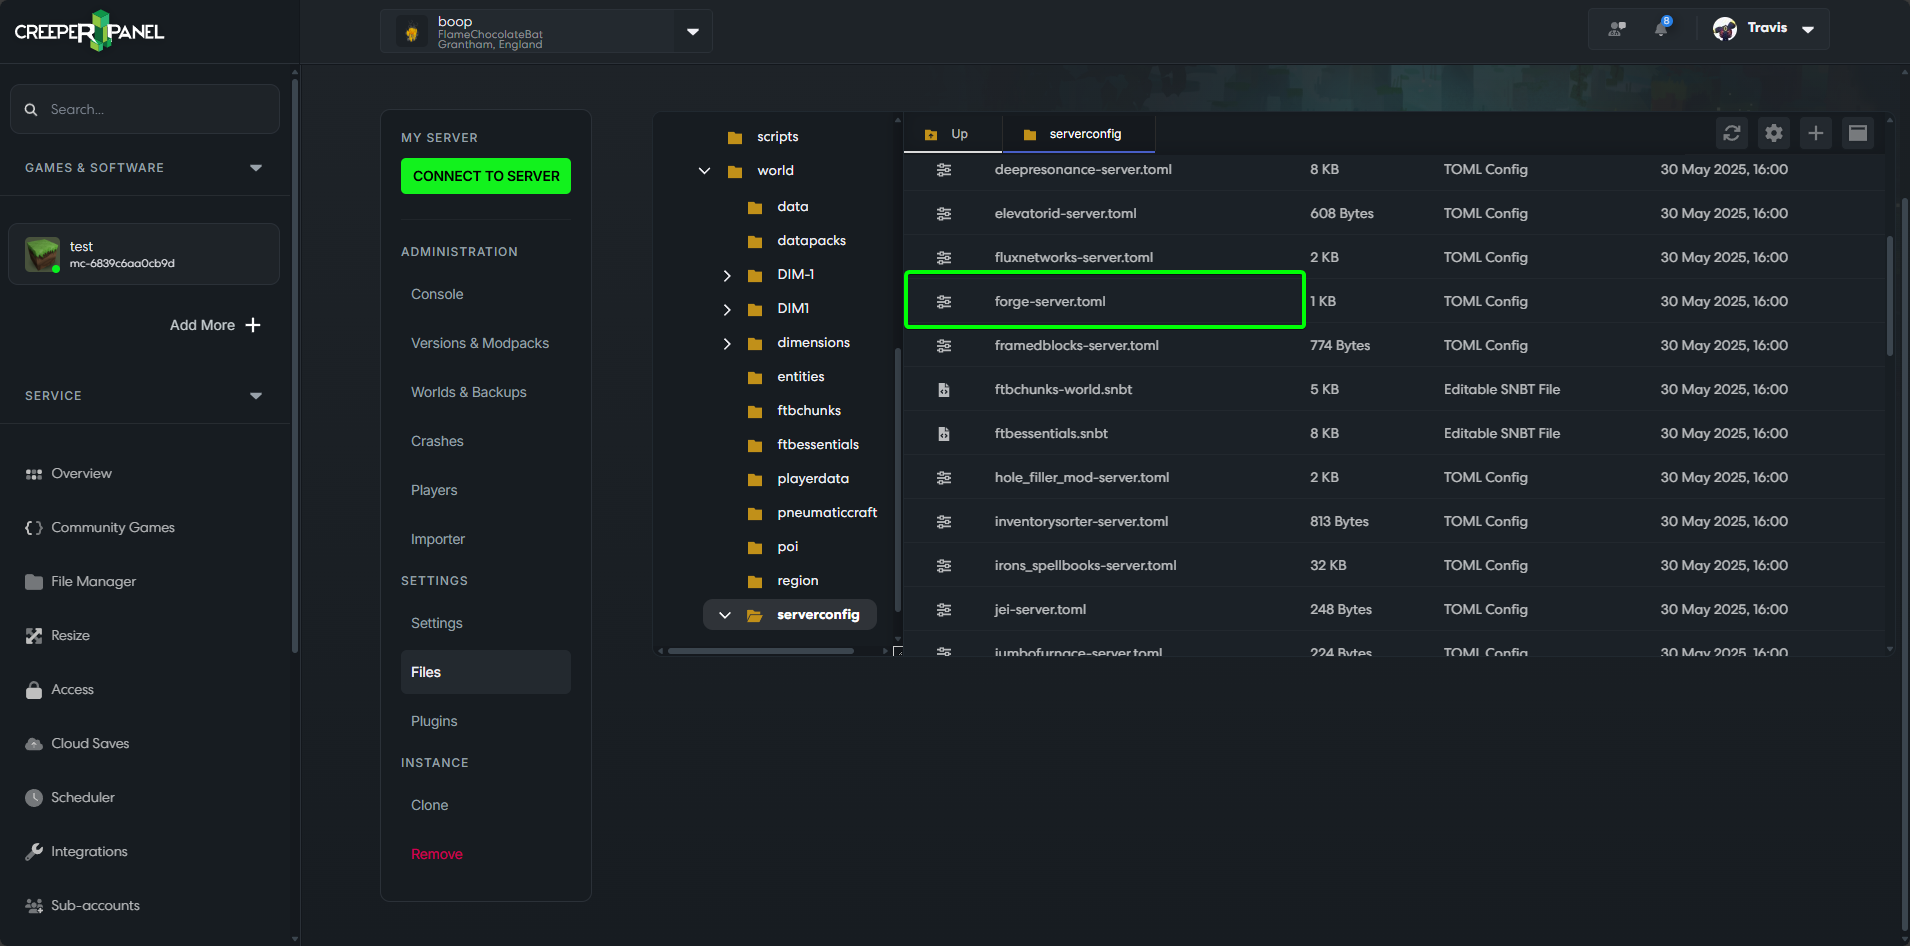The width and height of the screenshot is (1910, 946).
Task: Expand the DIM-1 folder
Action: click(727, 274)
